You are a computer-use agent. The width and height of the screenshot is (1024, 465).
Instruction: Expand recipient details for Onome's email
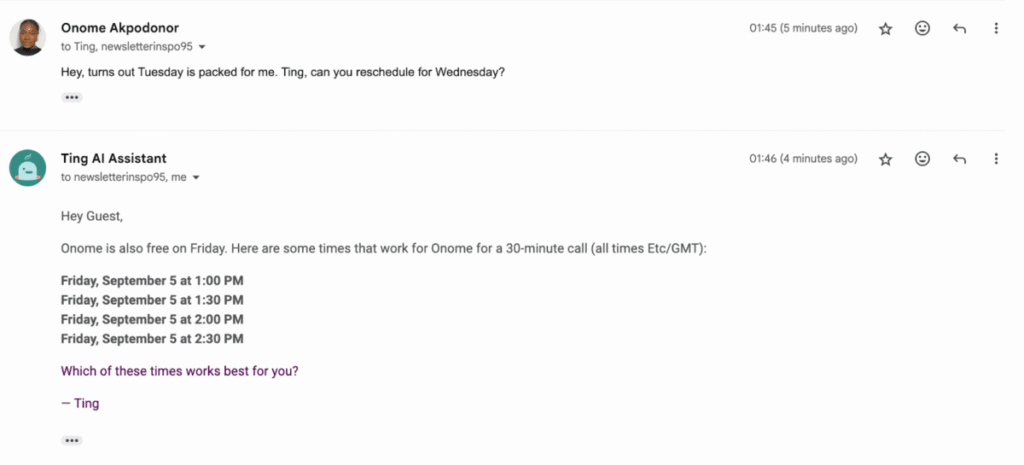tap(202, 47)
